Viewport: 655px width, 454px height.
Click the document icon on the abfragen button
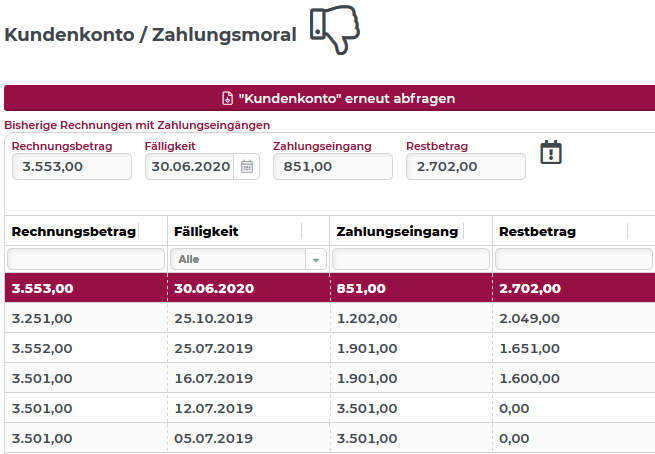coord(227,99)
